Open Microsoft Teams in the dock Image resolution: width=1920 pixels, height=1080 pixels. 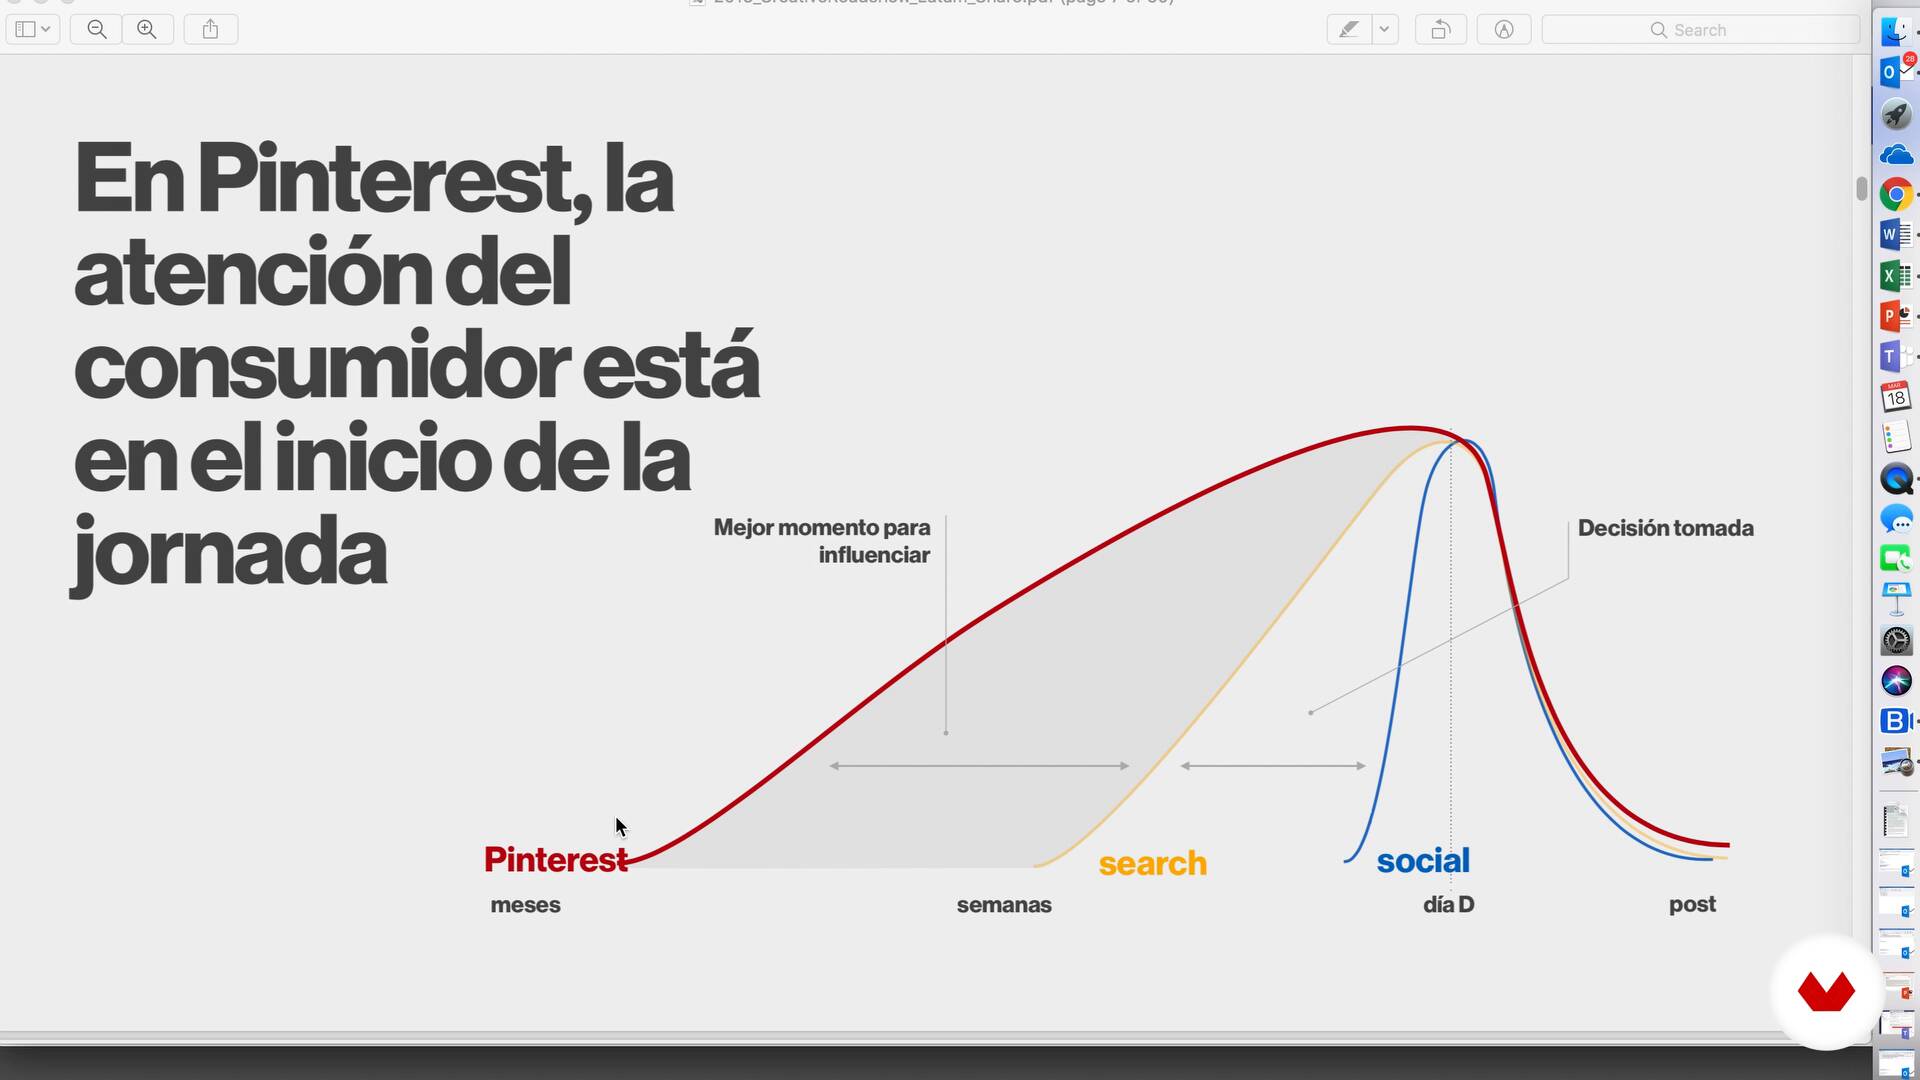point(1896,357)
